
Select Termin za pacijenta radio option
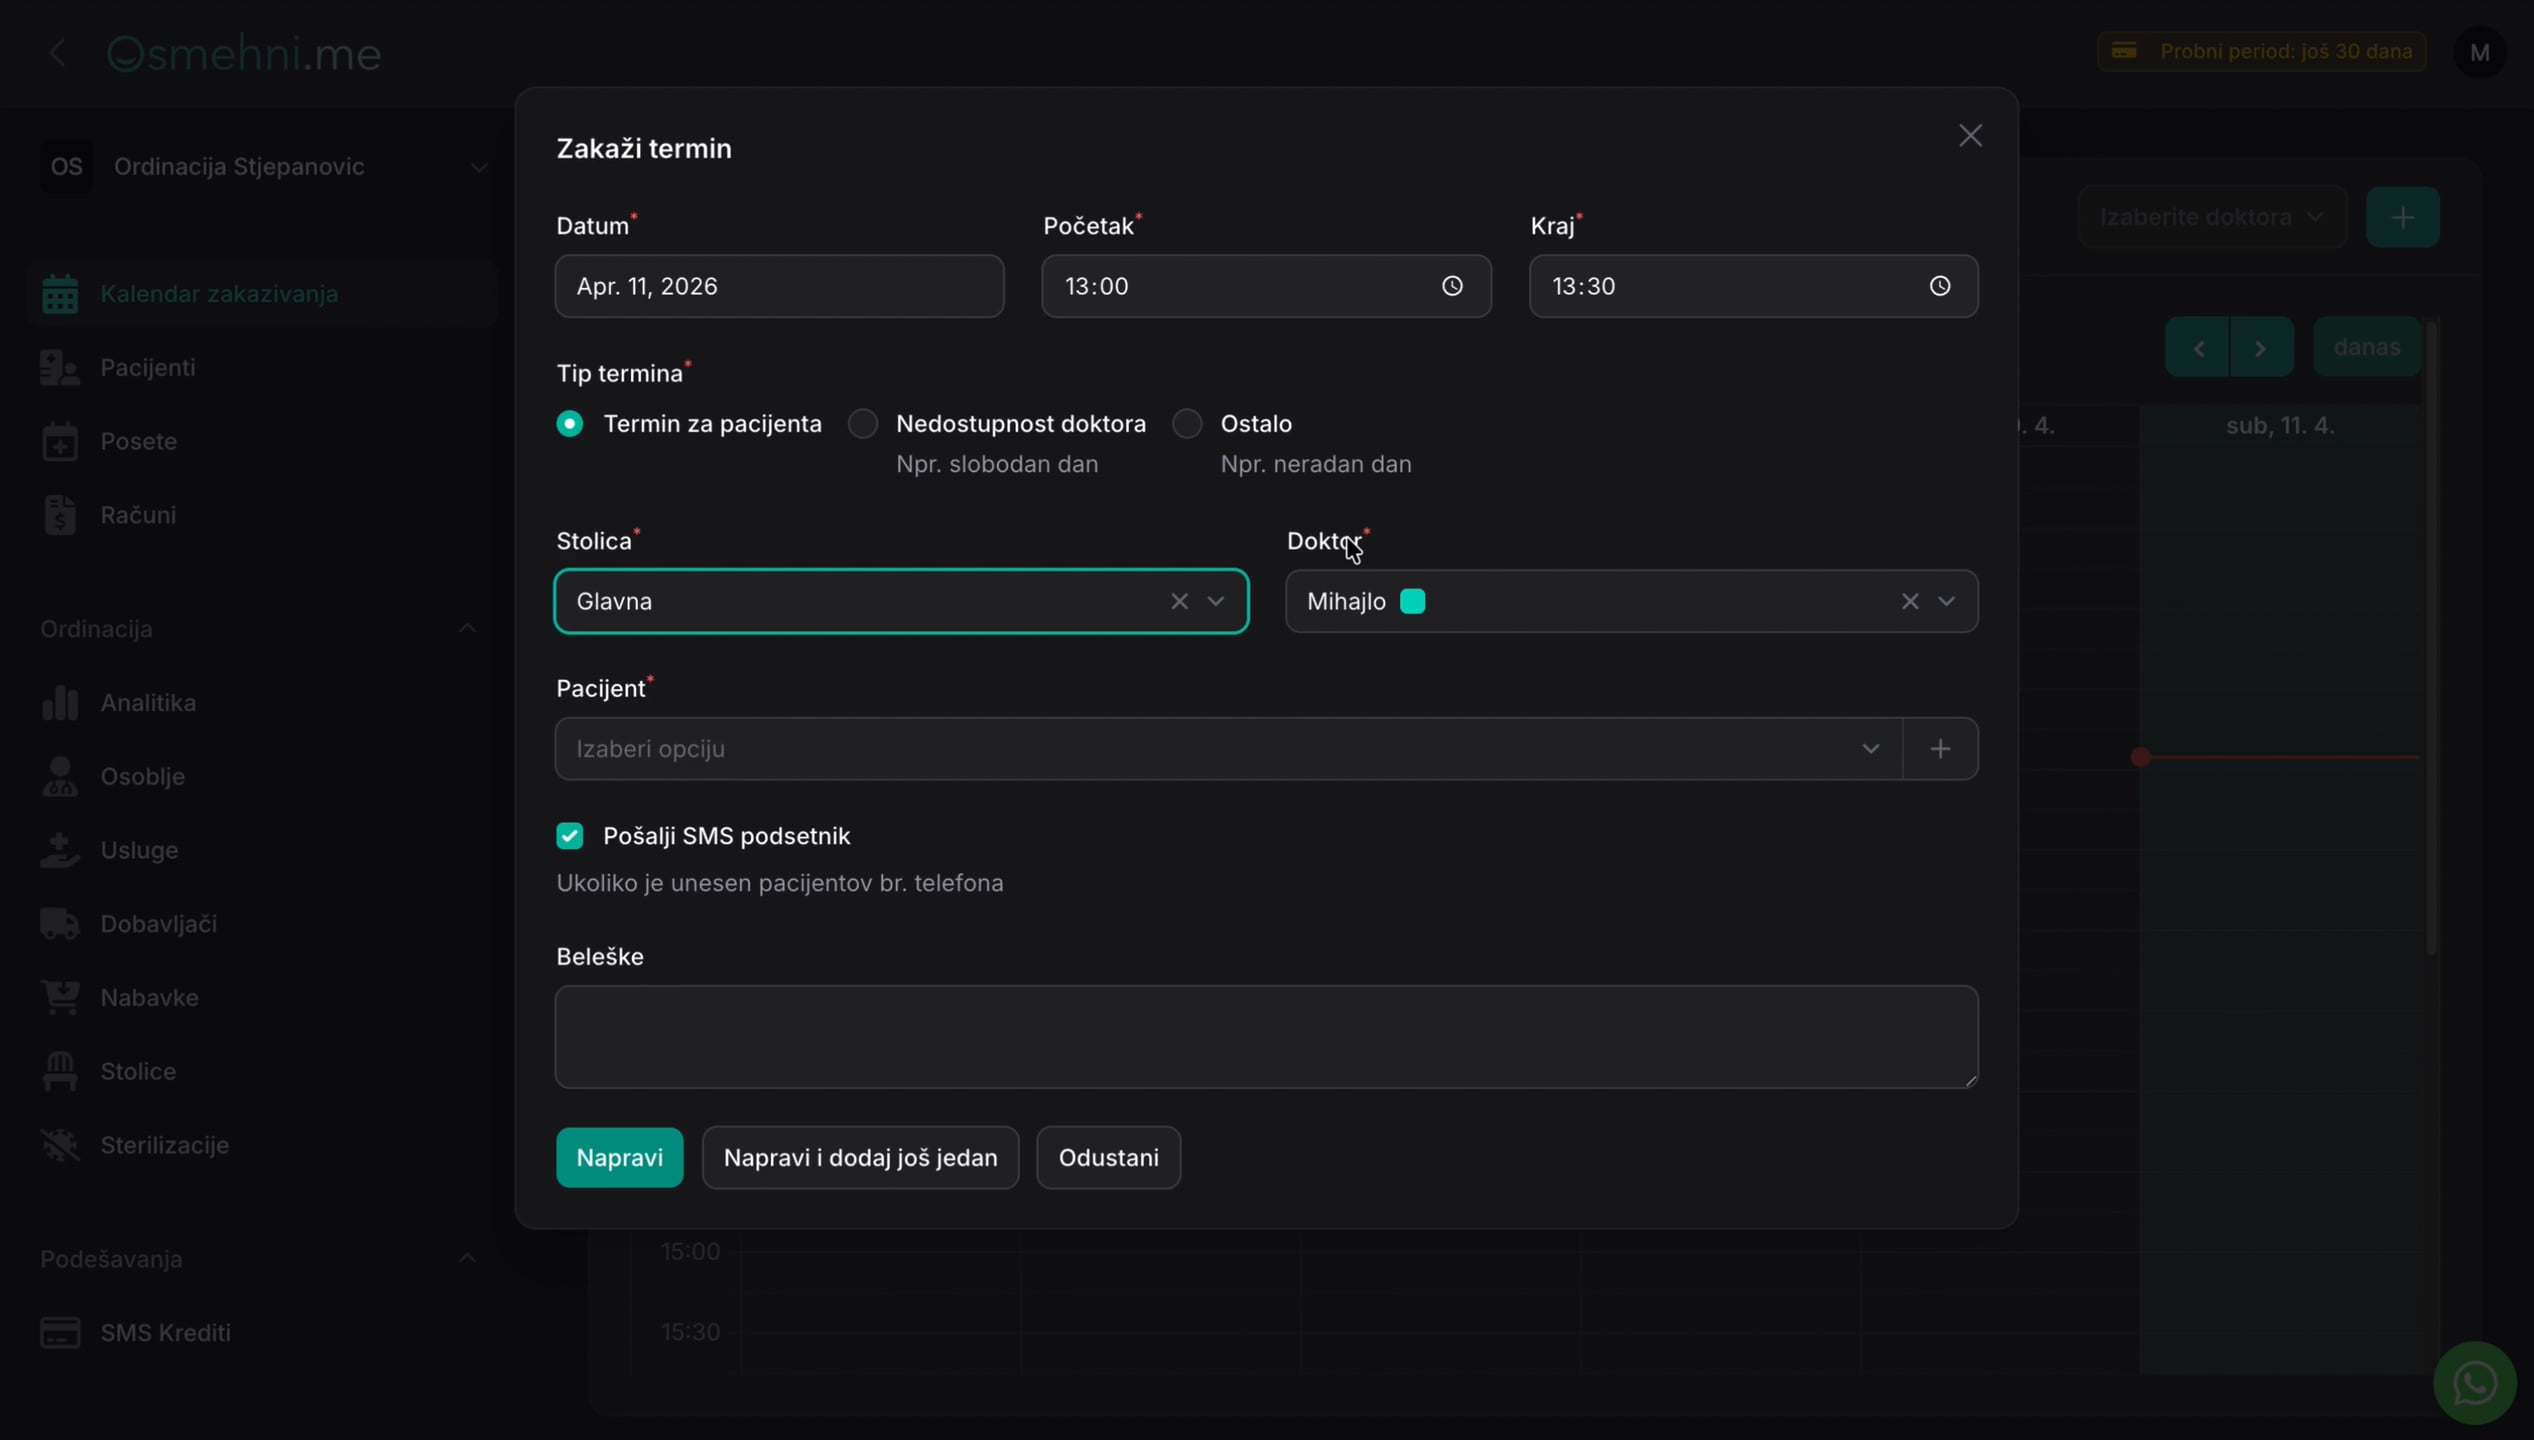tap(569, 424)
